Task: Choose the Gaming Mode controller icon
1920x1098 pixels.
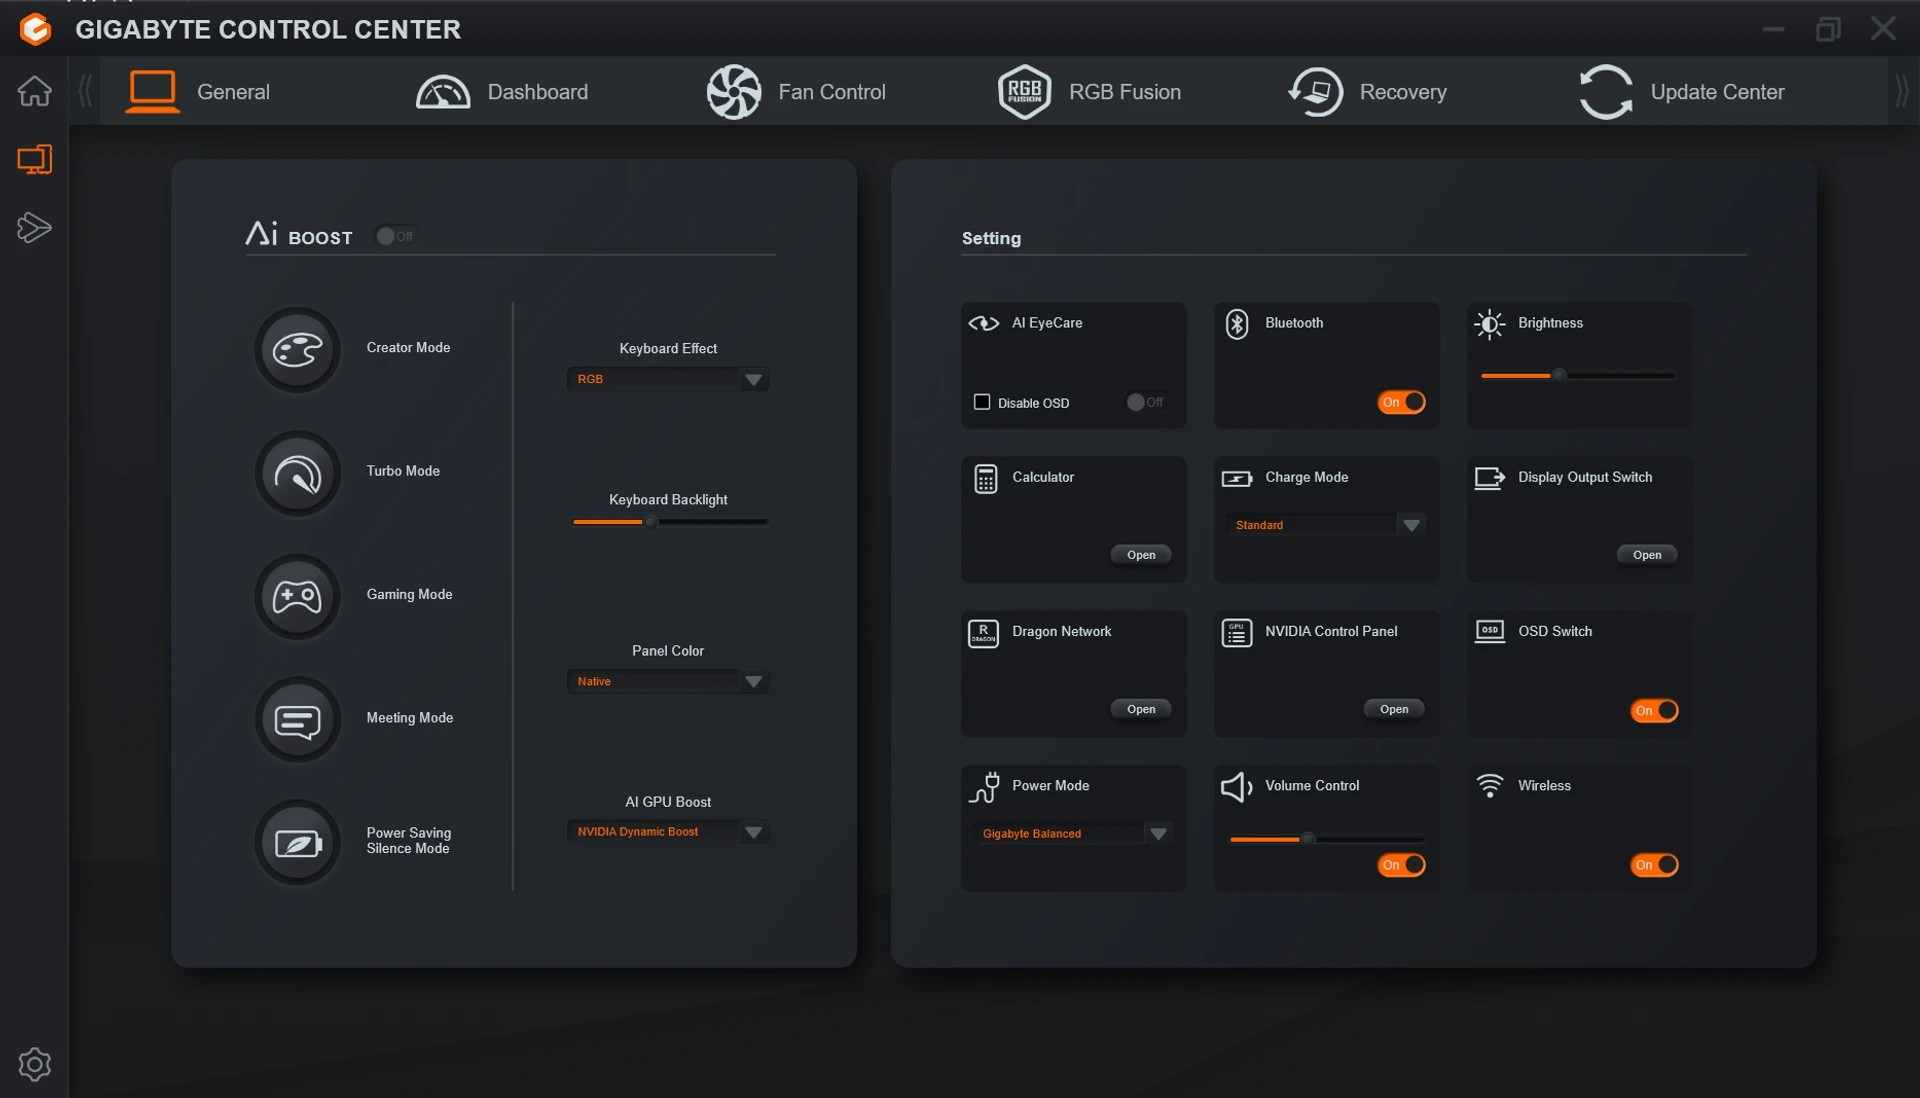Action: click(297, 597)
